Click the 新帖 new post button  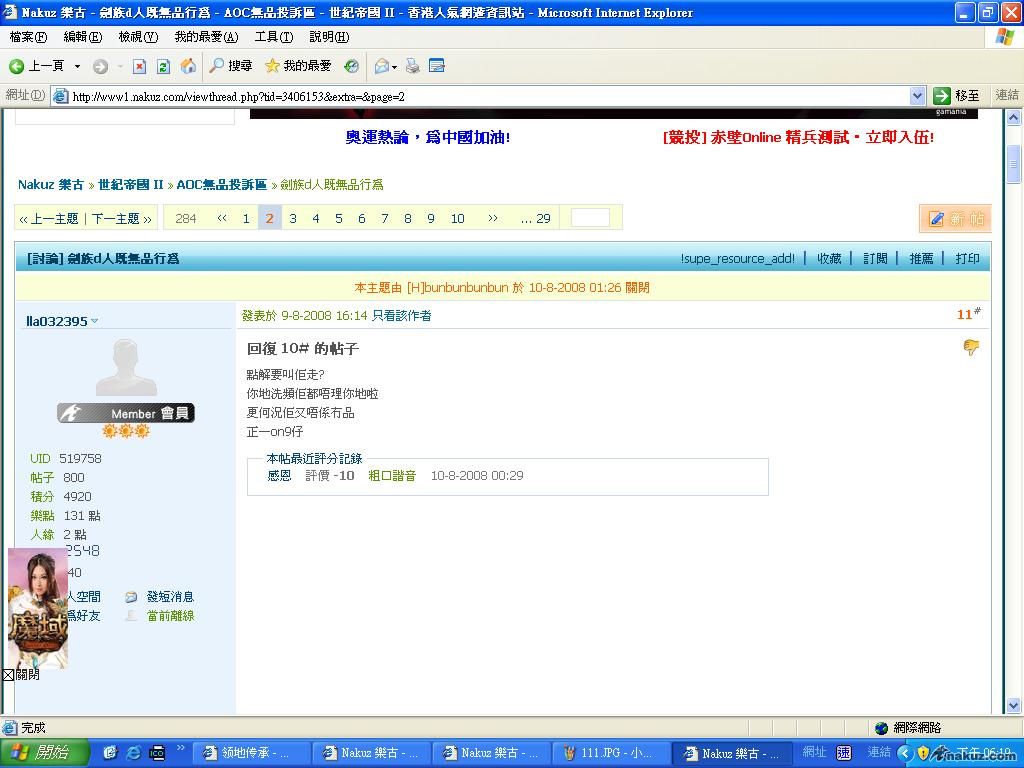click(955, 219)
